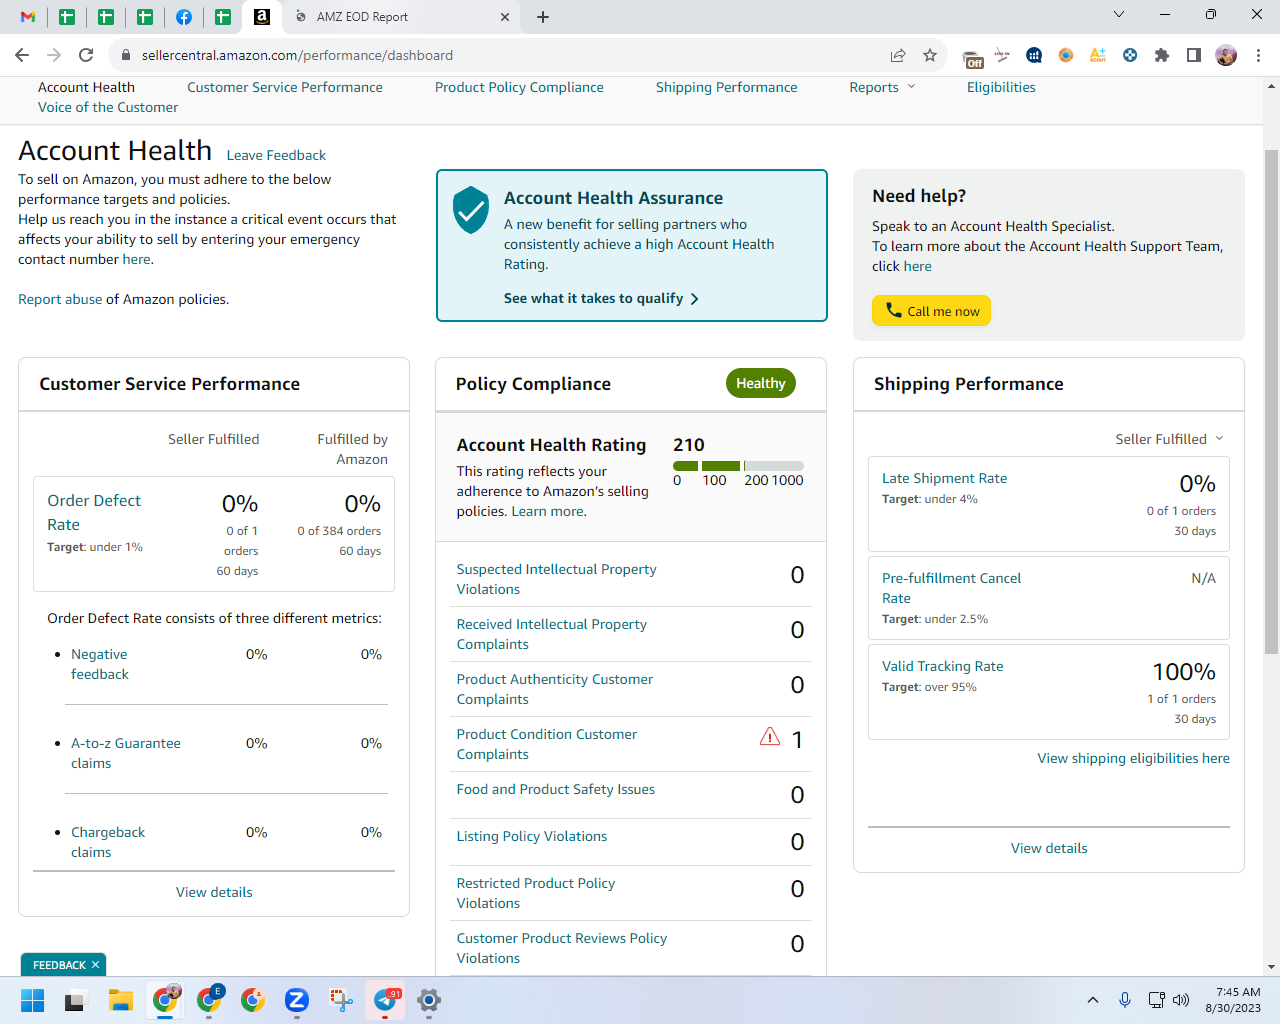Screen dimensions: 1280x1024
Task: Open the Late Shipment Rate link
Action: coord(944,478)
